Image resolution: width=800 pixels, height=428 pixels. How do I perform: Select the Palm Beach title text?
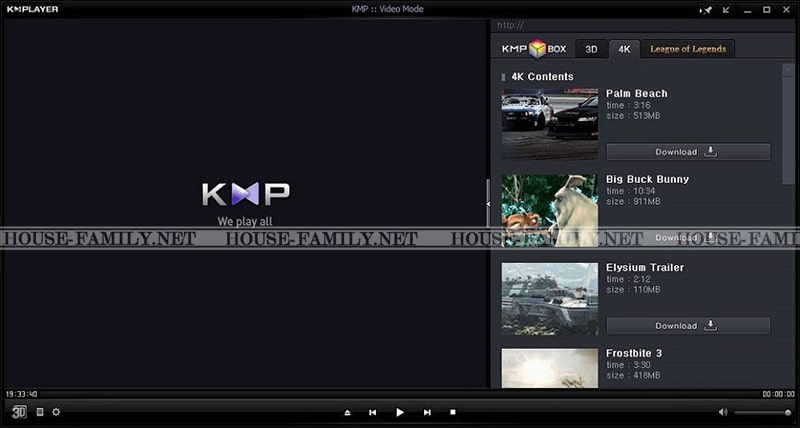(x=636, y=93)
